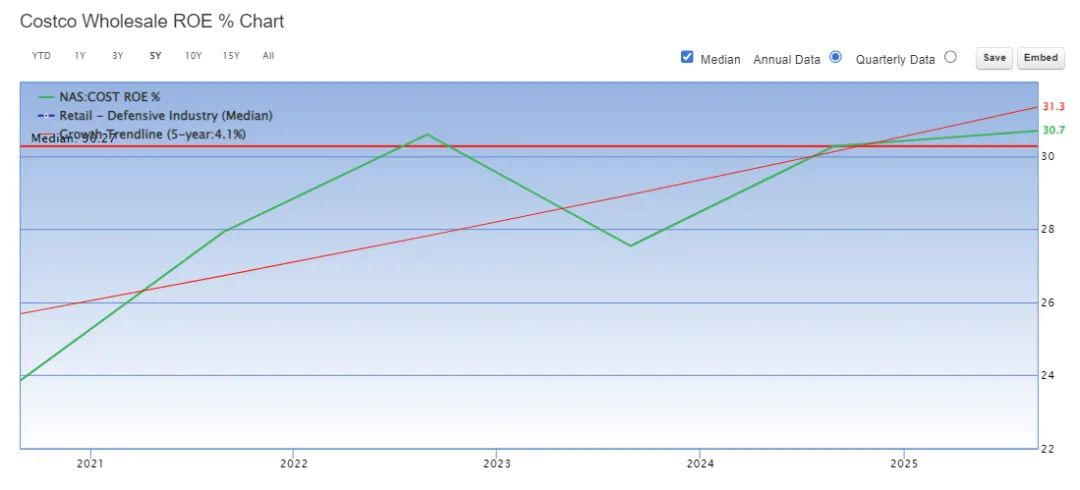Select the 1Y time range
1080x490 pixels.
[80, 56]
